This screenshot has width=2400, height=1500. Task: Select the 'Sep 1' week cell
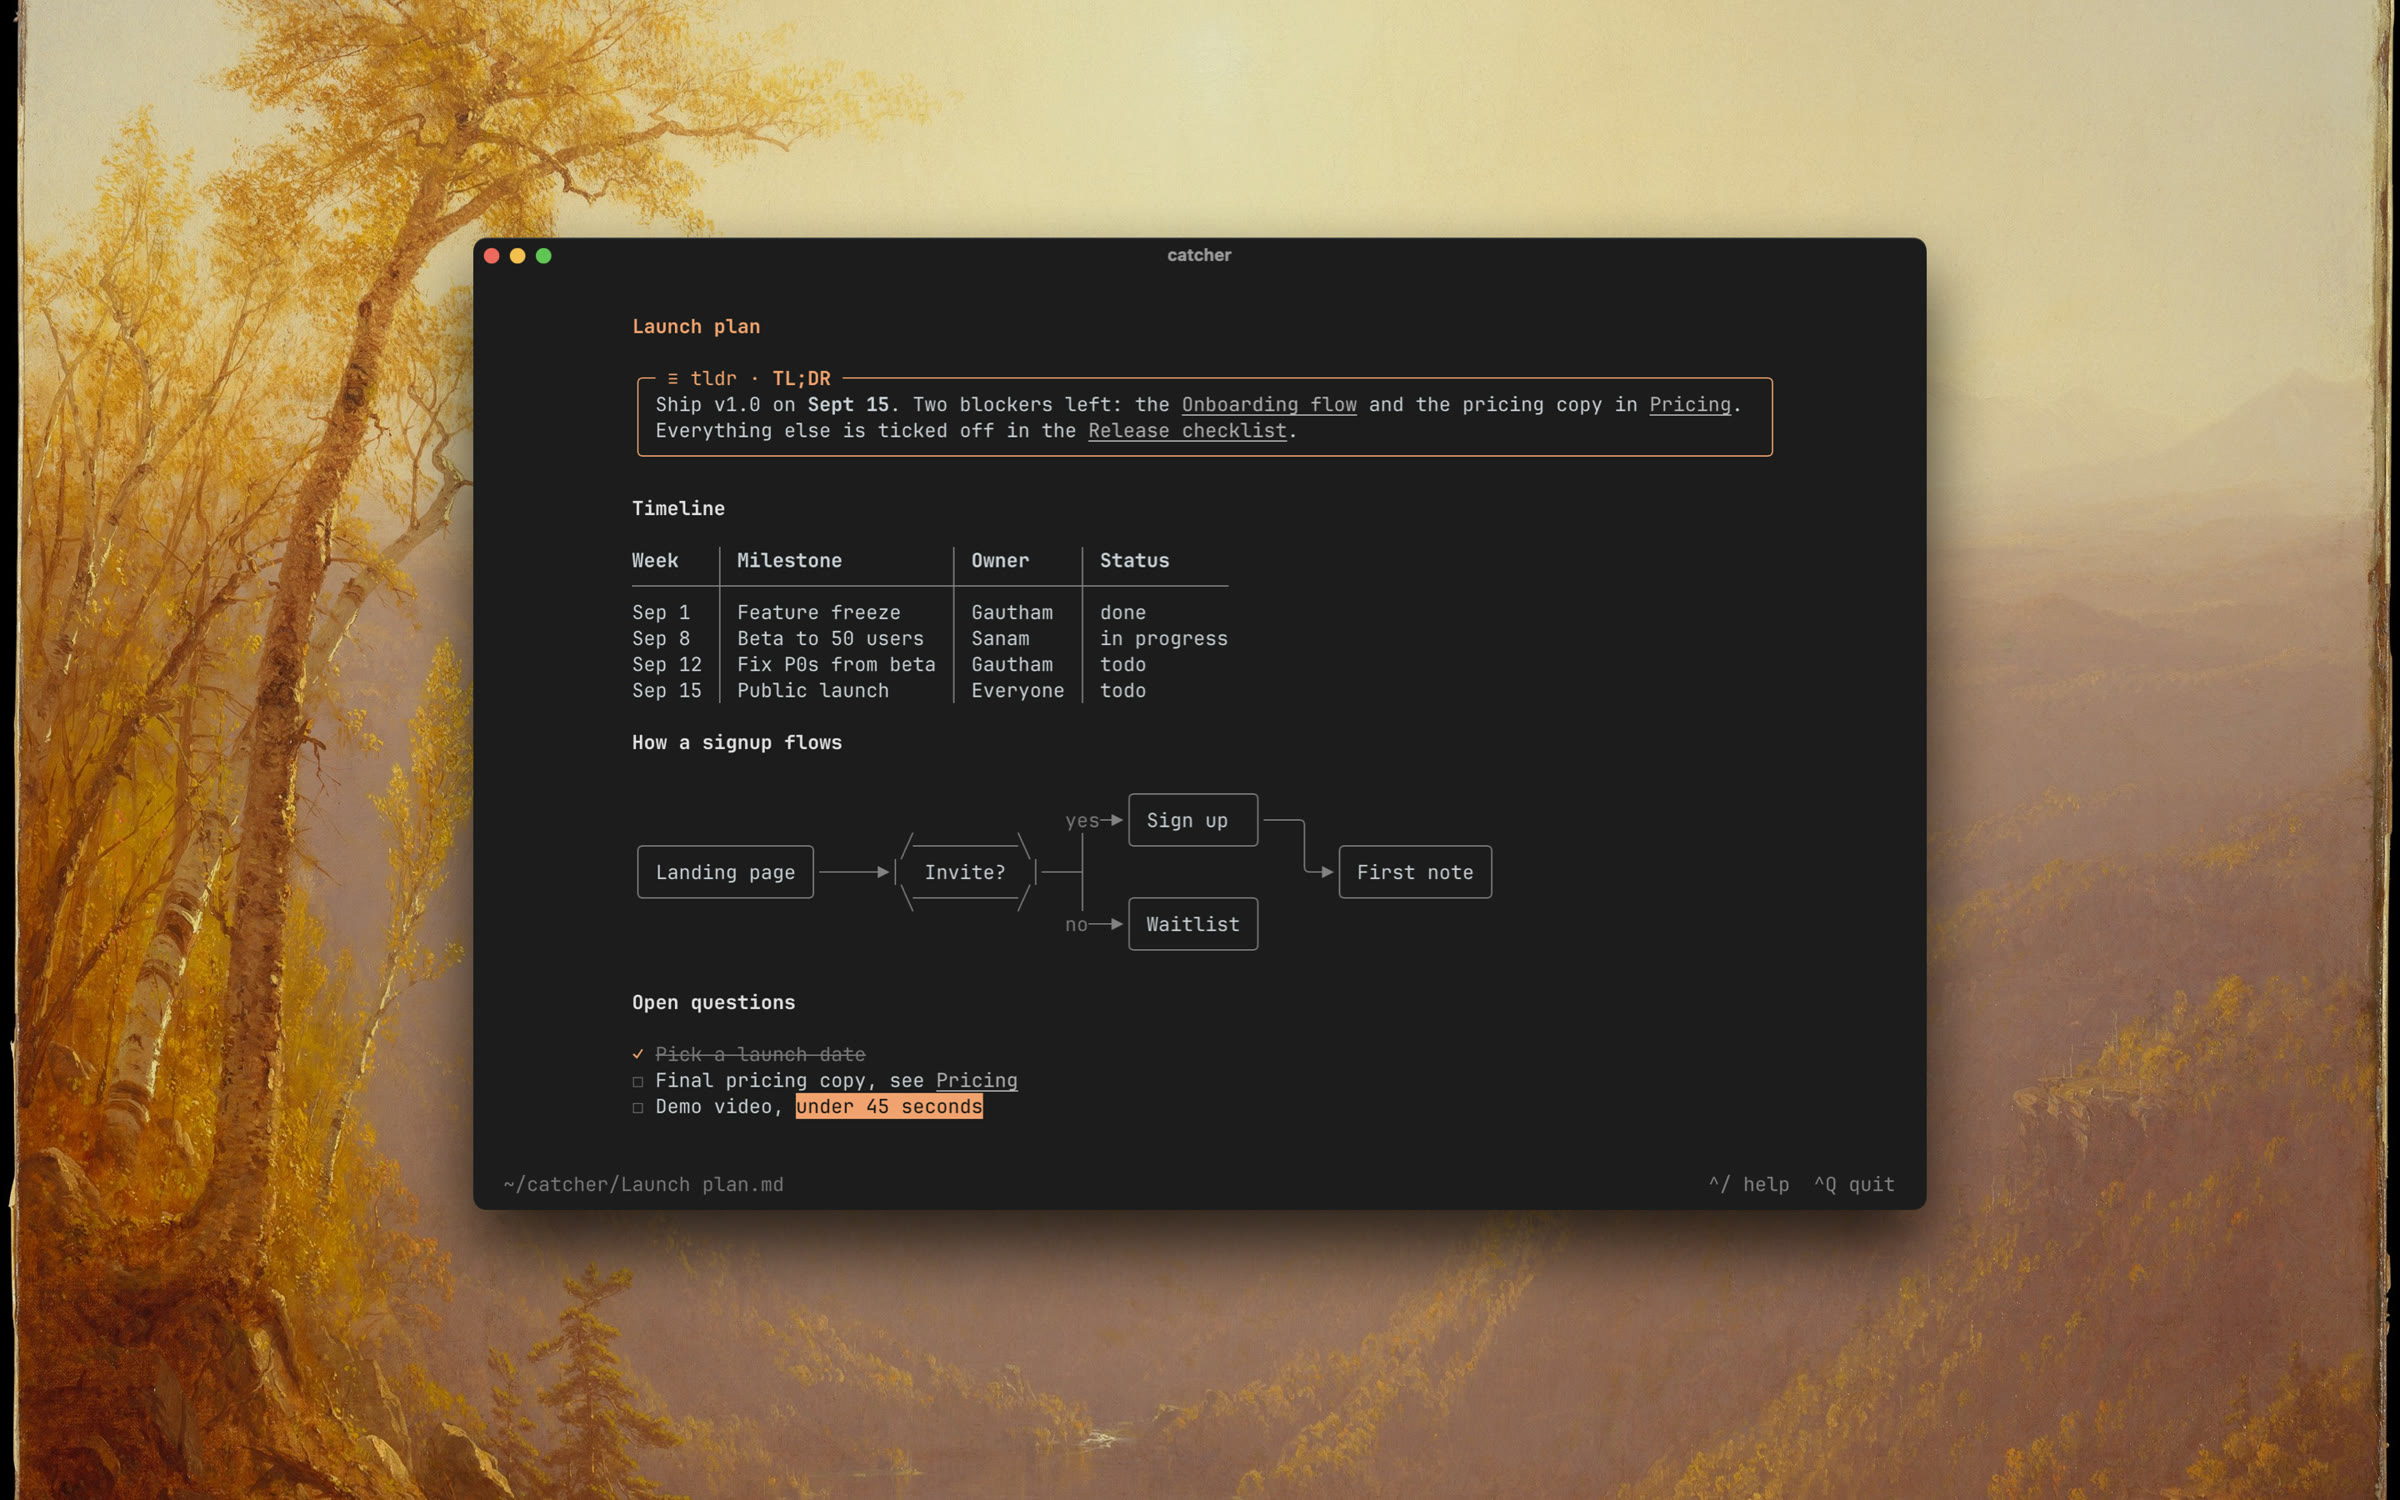coord(661,613)
